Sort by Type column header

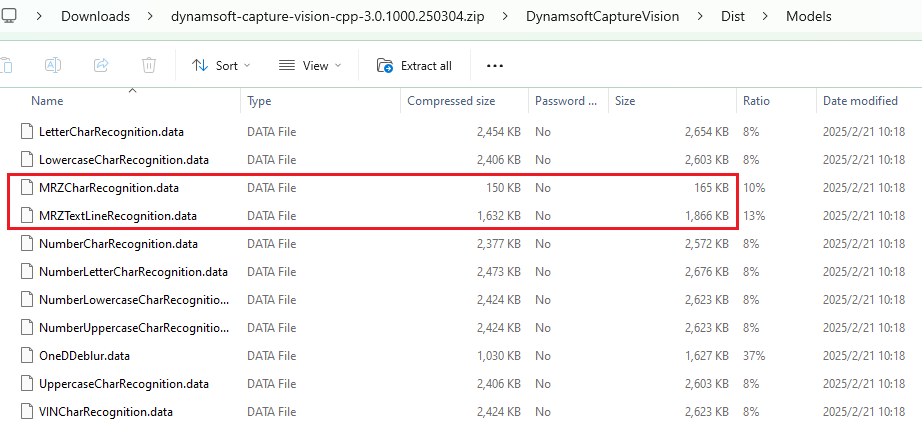coord(259,101)
